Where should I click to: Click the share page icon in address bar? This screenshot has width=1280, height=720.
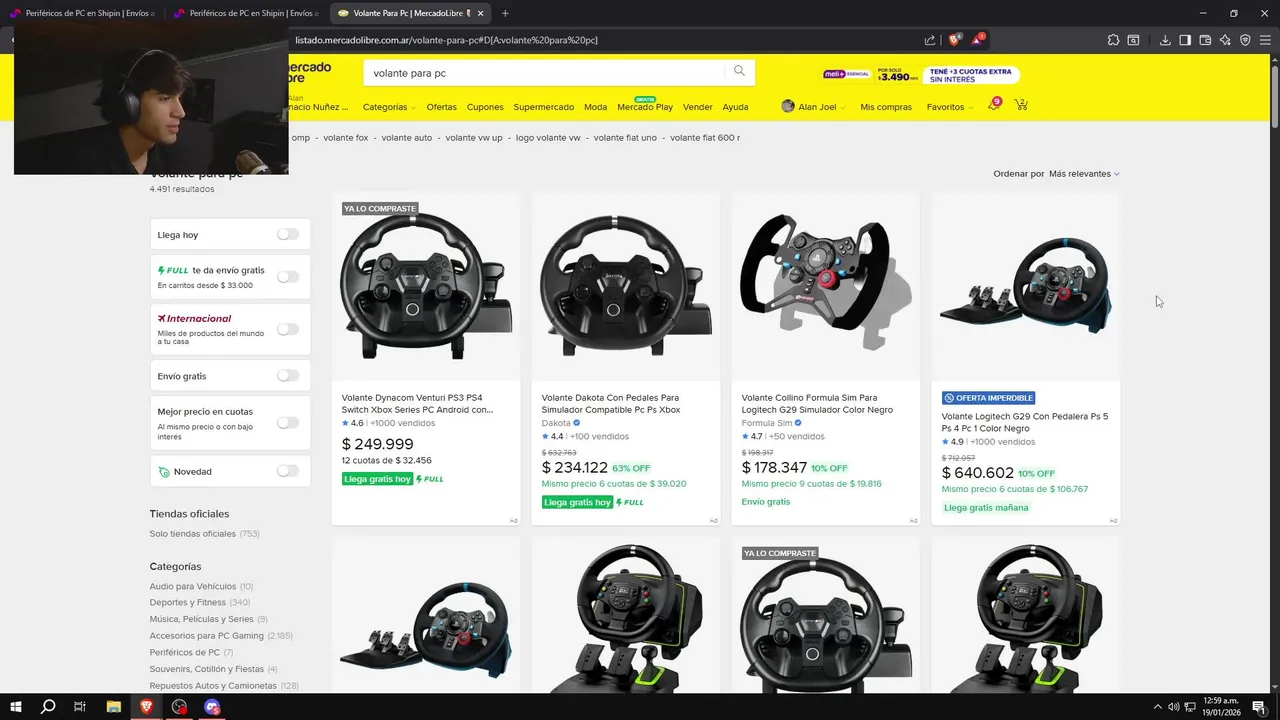coord(930,40)
